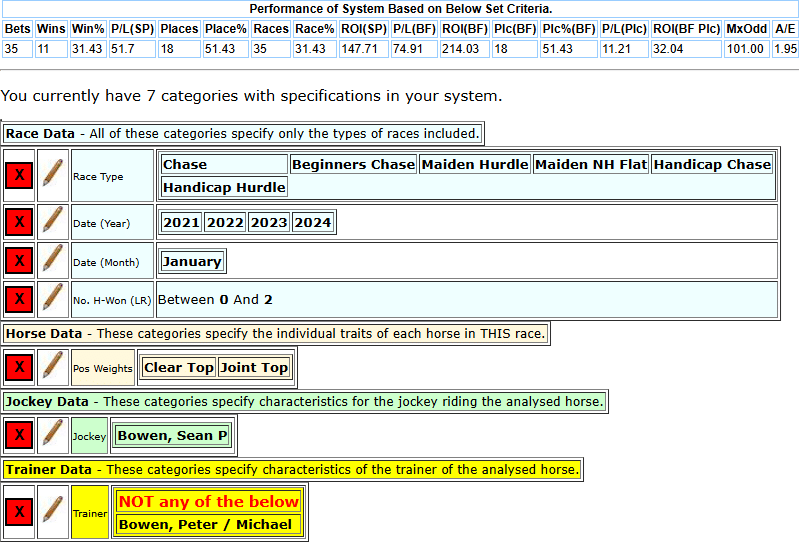The image size is (799, 543).
Task: Click the 147.71 ROI(SP) value cell
Action: pos(364,49)
